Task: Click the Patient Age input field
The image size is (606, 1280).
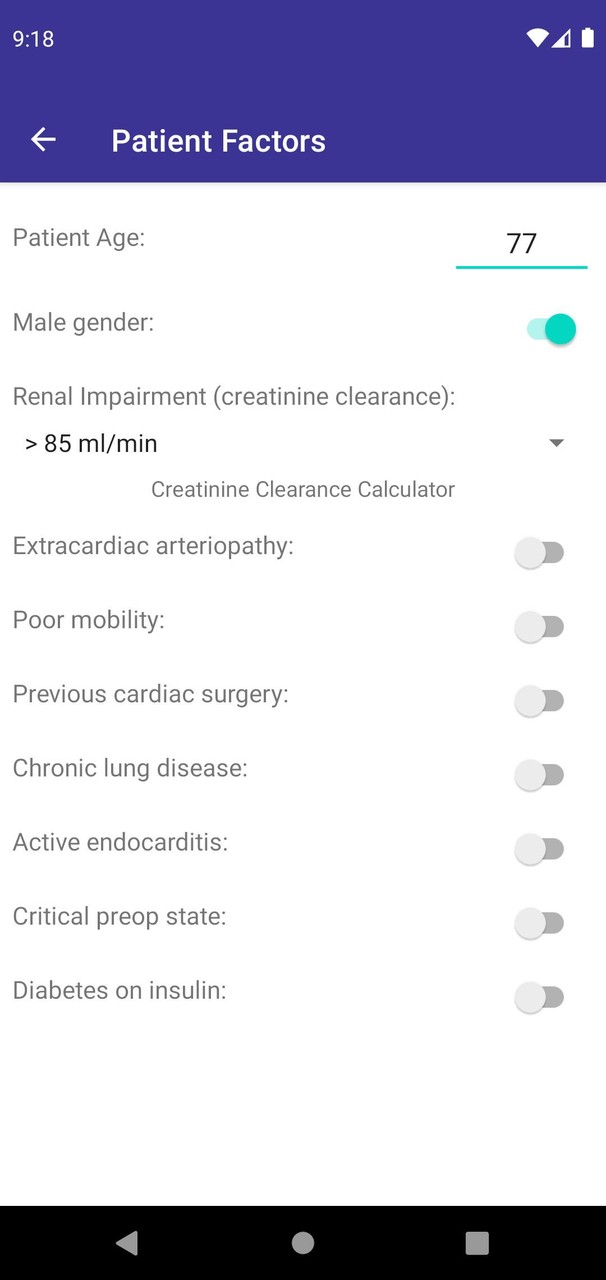Action: point(521,242)
